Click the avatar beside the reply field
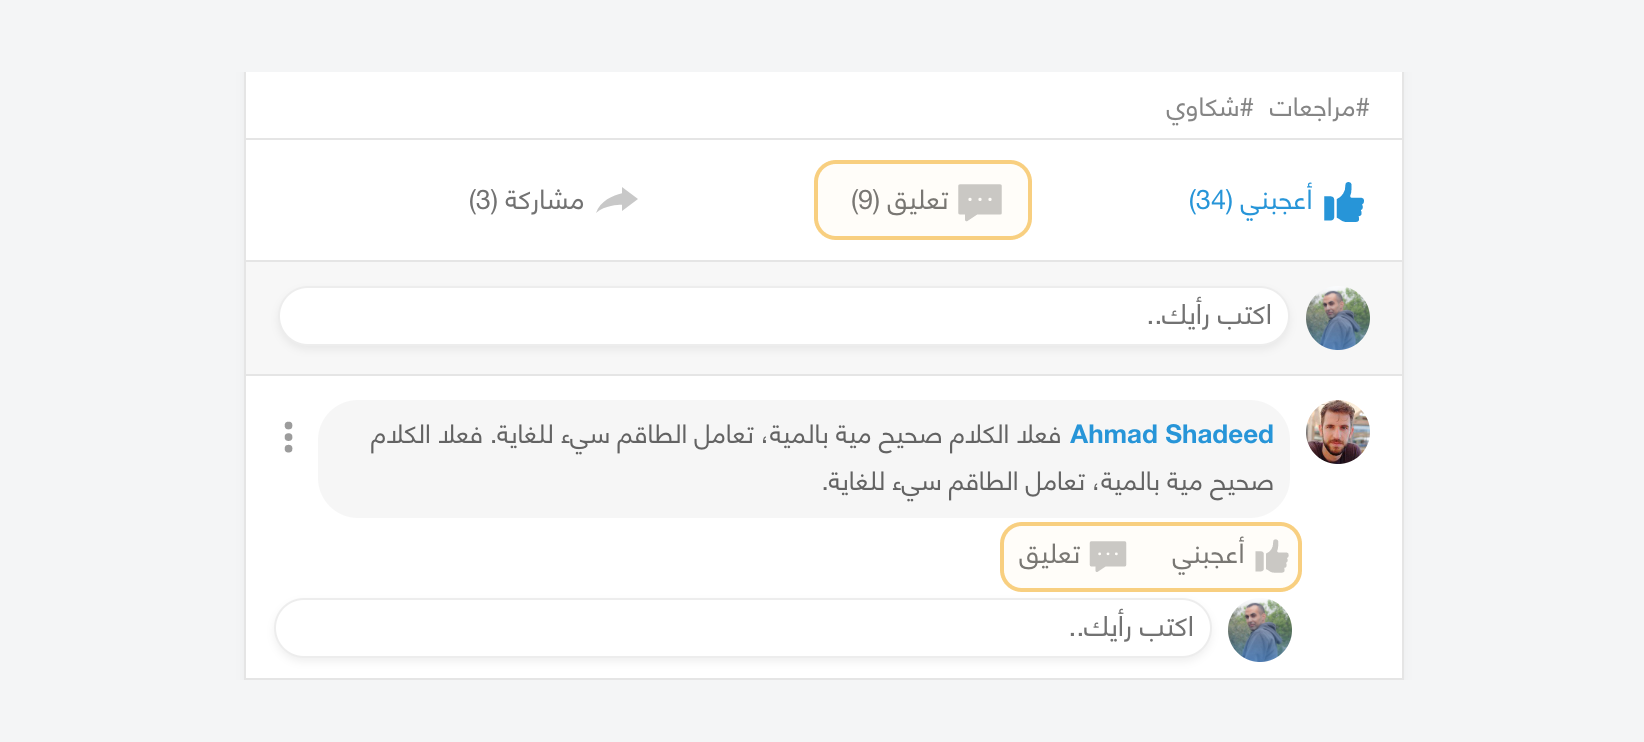 tap(1259, 631)
